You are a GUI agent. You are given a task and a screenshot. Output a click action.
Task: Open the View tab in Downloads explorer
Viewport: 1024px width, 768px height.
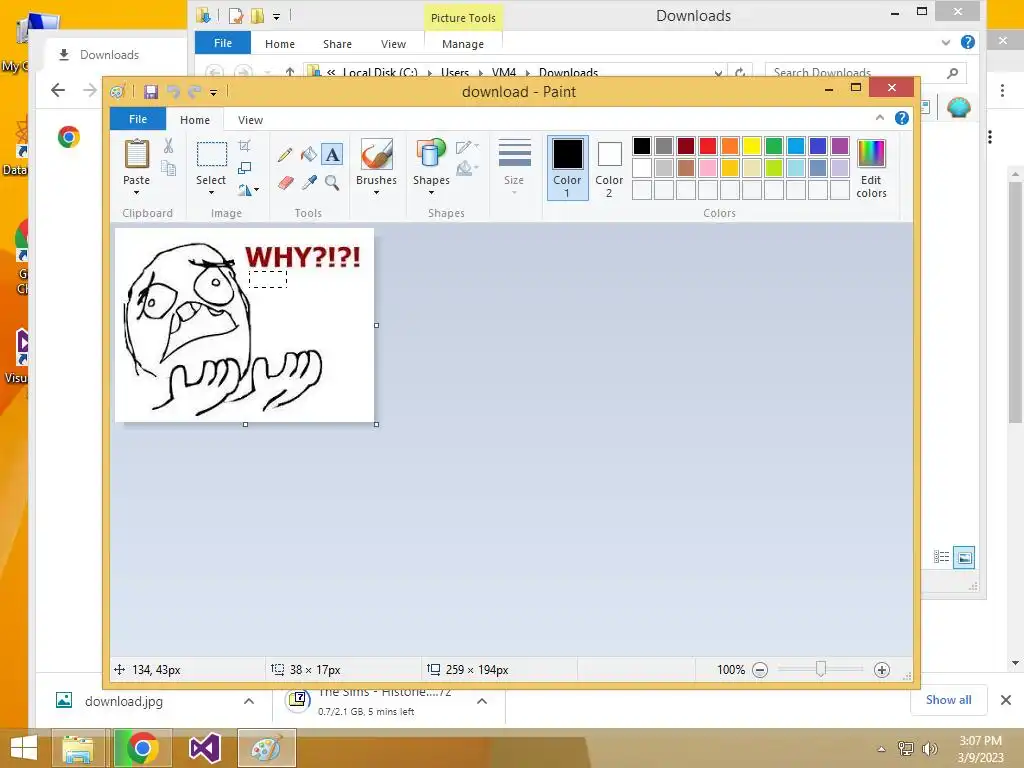click(x=393, y=44)
